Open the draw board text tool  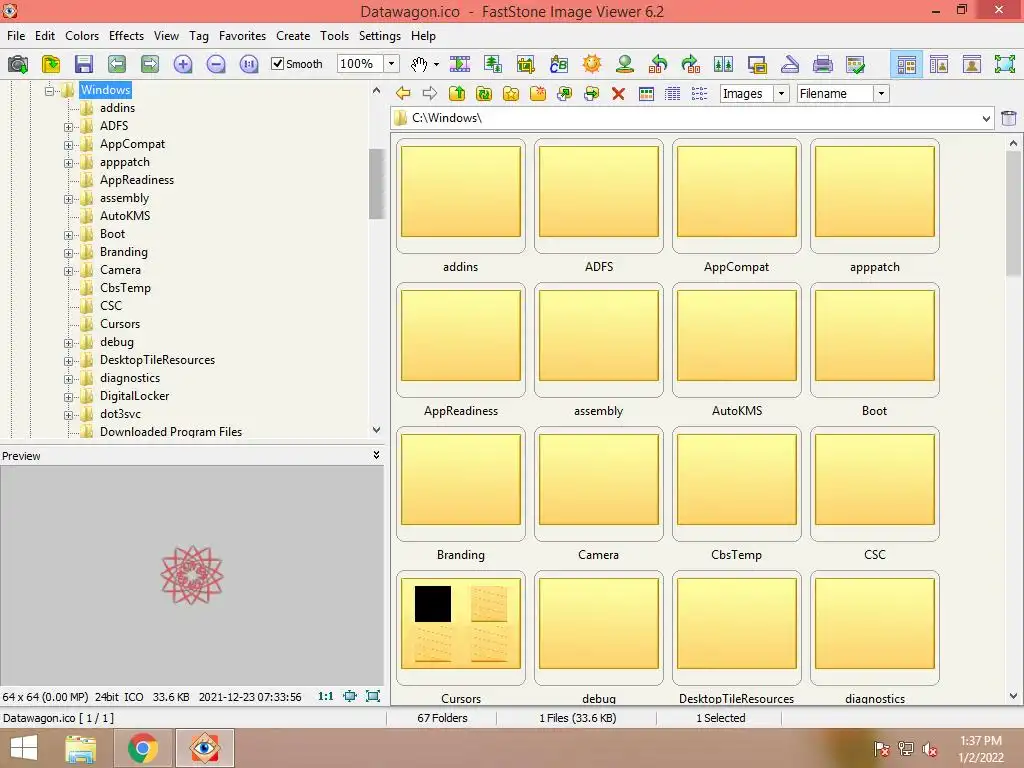pyautogui.click(x=559, y=64)
